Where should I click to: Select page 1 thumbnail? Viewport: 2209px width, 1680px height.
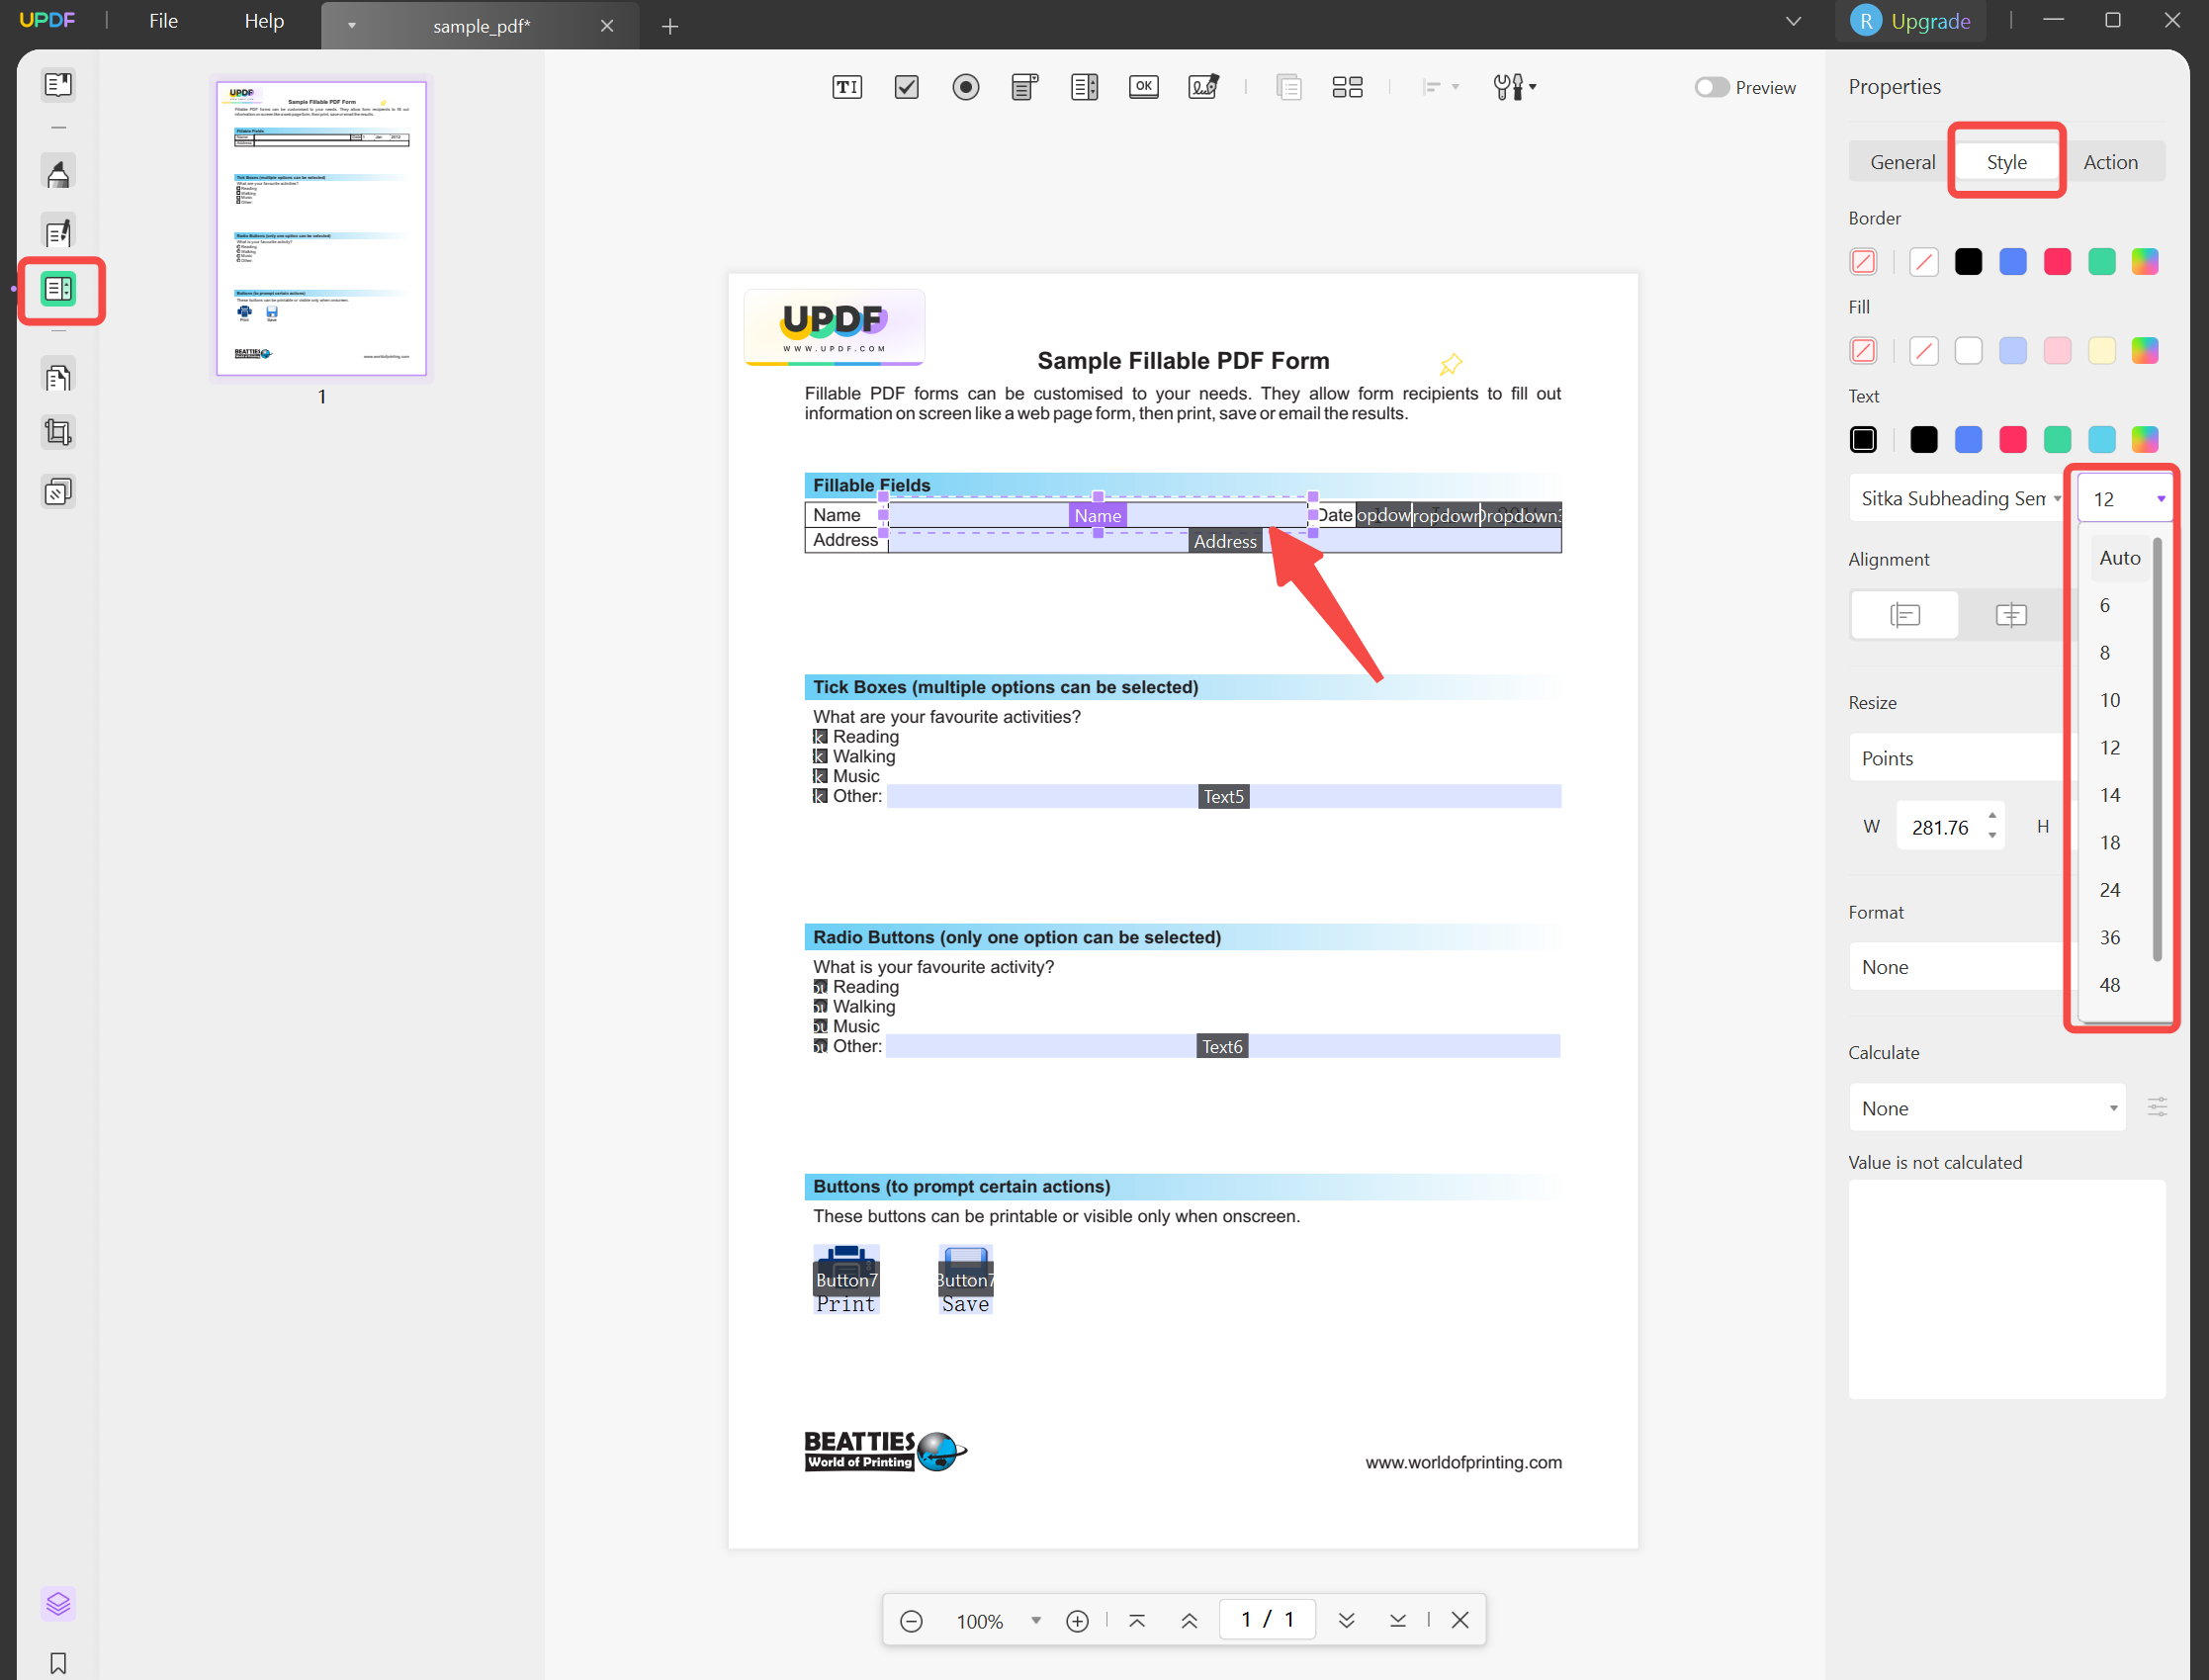pos(321,229)
